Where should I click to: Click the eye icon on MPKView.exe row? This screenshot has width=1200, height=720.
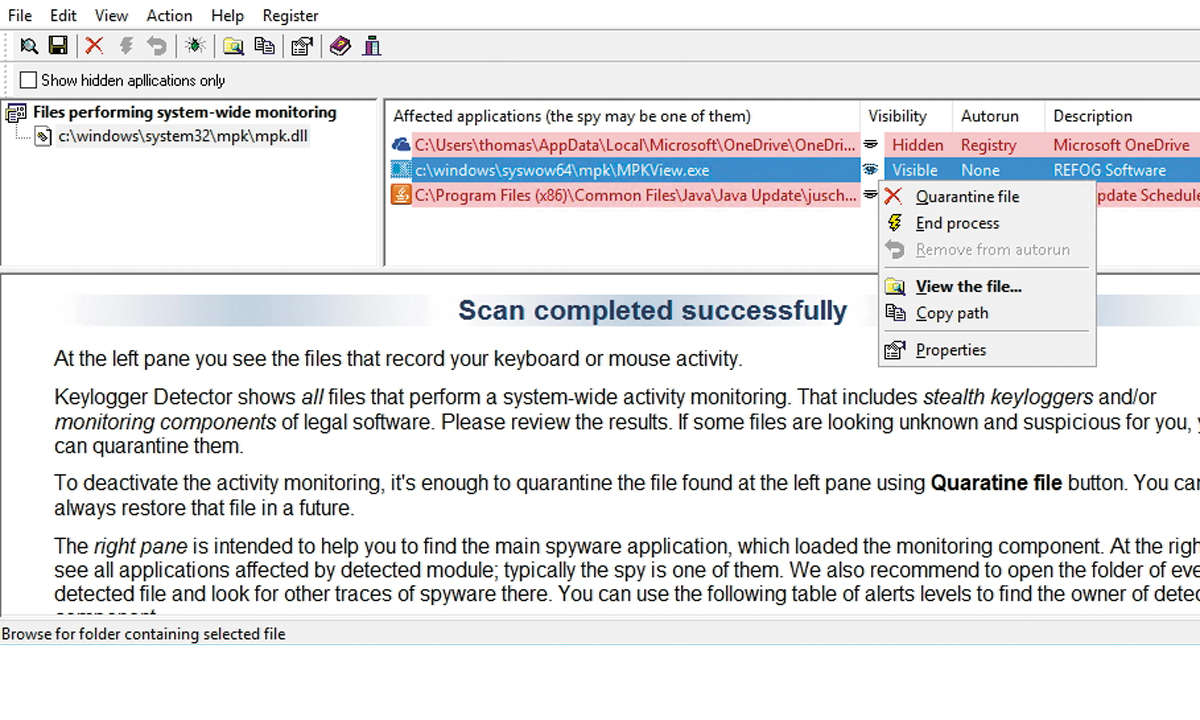click(871, 170)
